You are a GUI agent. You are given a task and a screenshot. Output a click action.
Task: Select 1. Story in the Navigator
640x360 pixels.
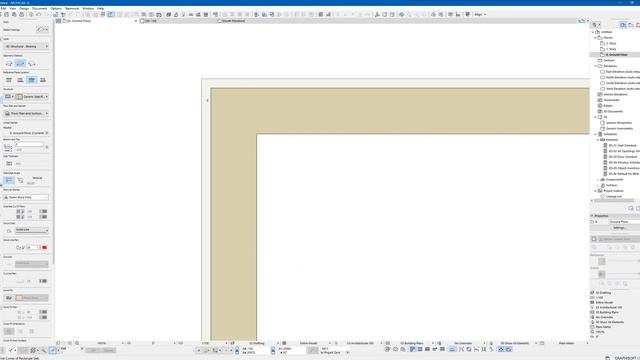[x=611, y=49]
